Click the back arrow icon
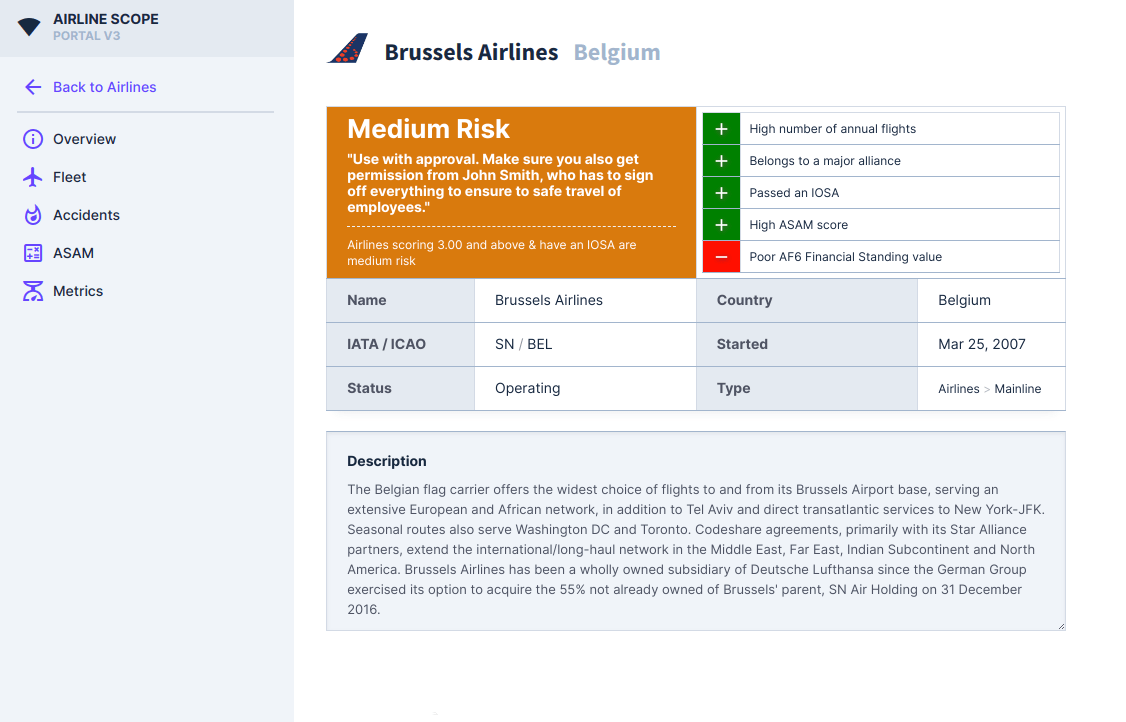The width and height of the screenshot is (1126, 722). (x=33, y=87)
